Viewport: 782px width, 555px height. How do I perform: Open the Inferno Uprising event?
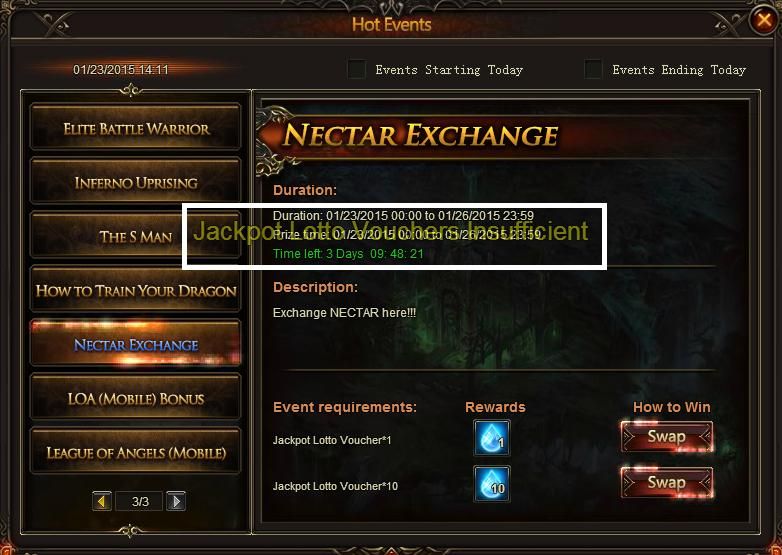pos(136,182)
